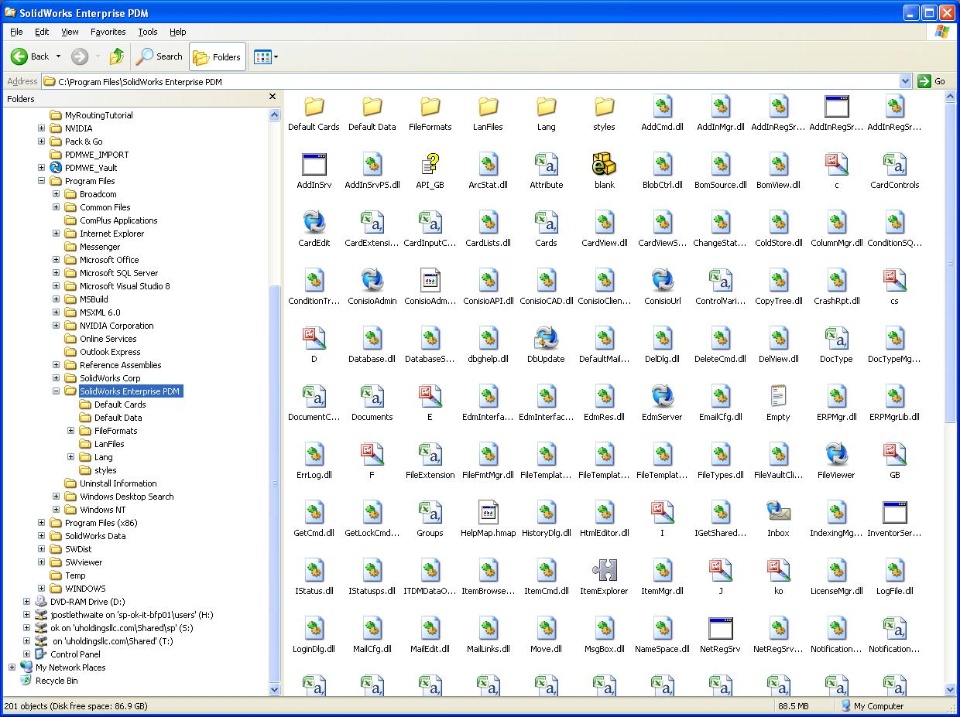Select Control Panel in the folder tree
The width and height of the screenshot is (960, 717).
click(x=75, y=655)
